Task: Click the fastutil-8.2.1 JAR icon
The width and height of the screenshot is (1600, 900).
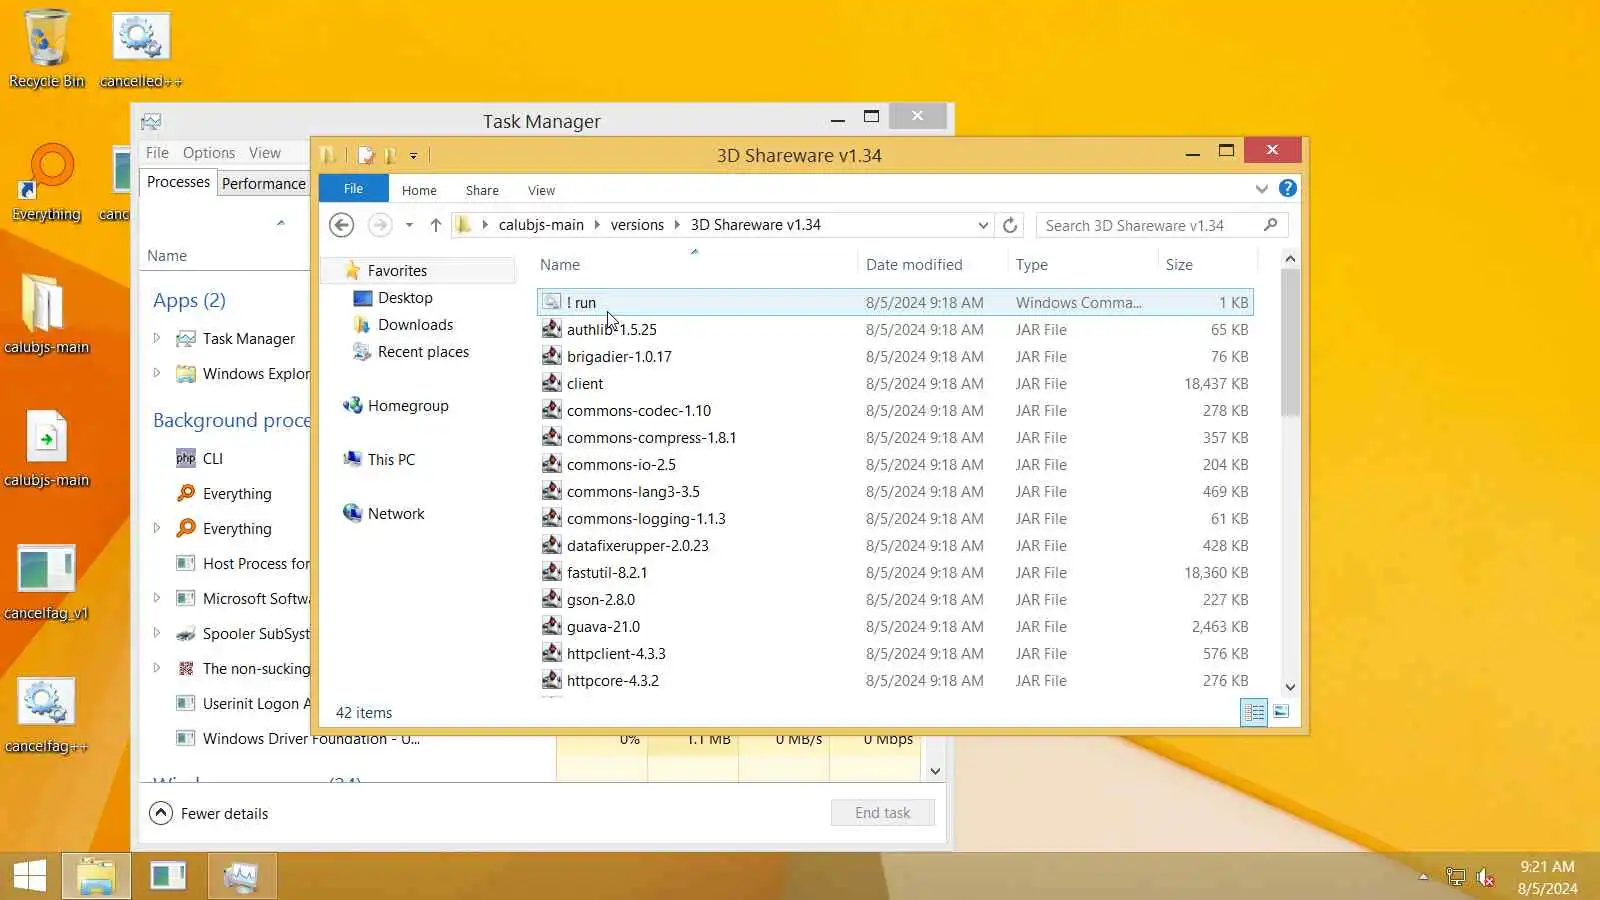Action: (x=551, y=572)
